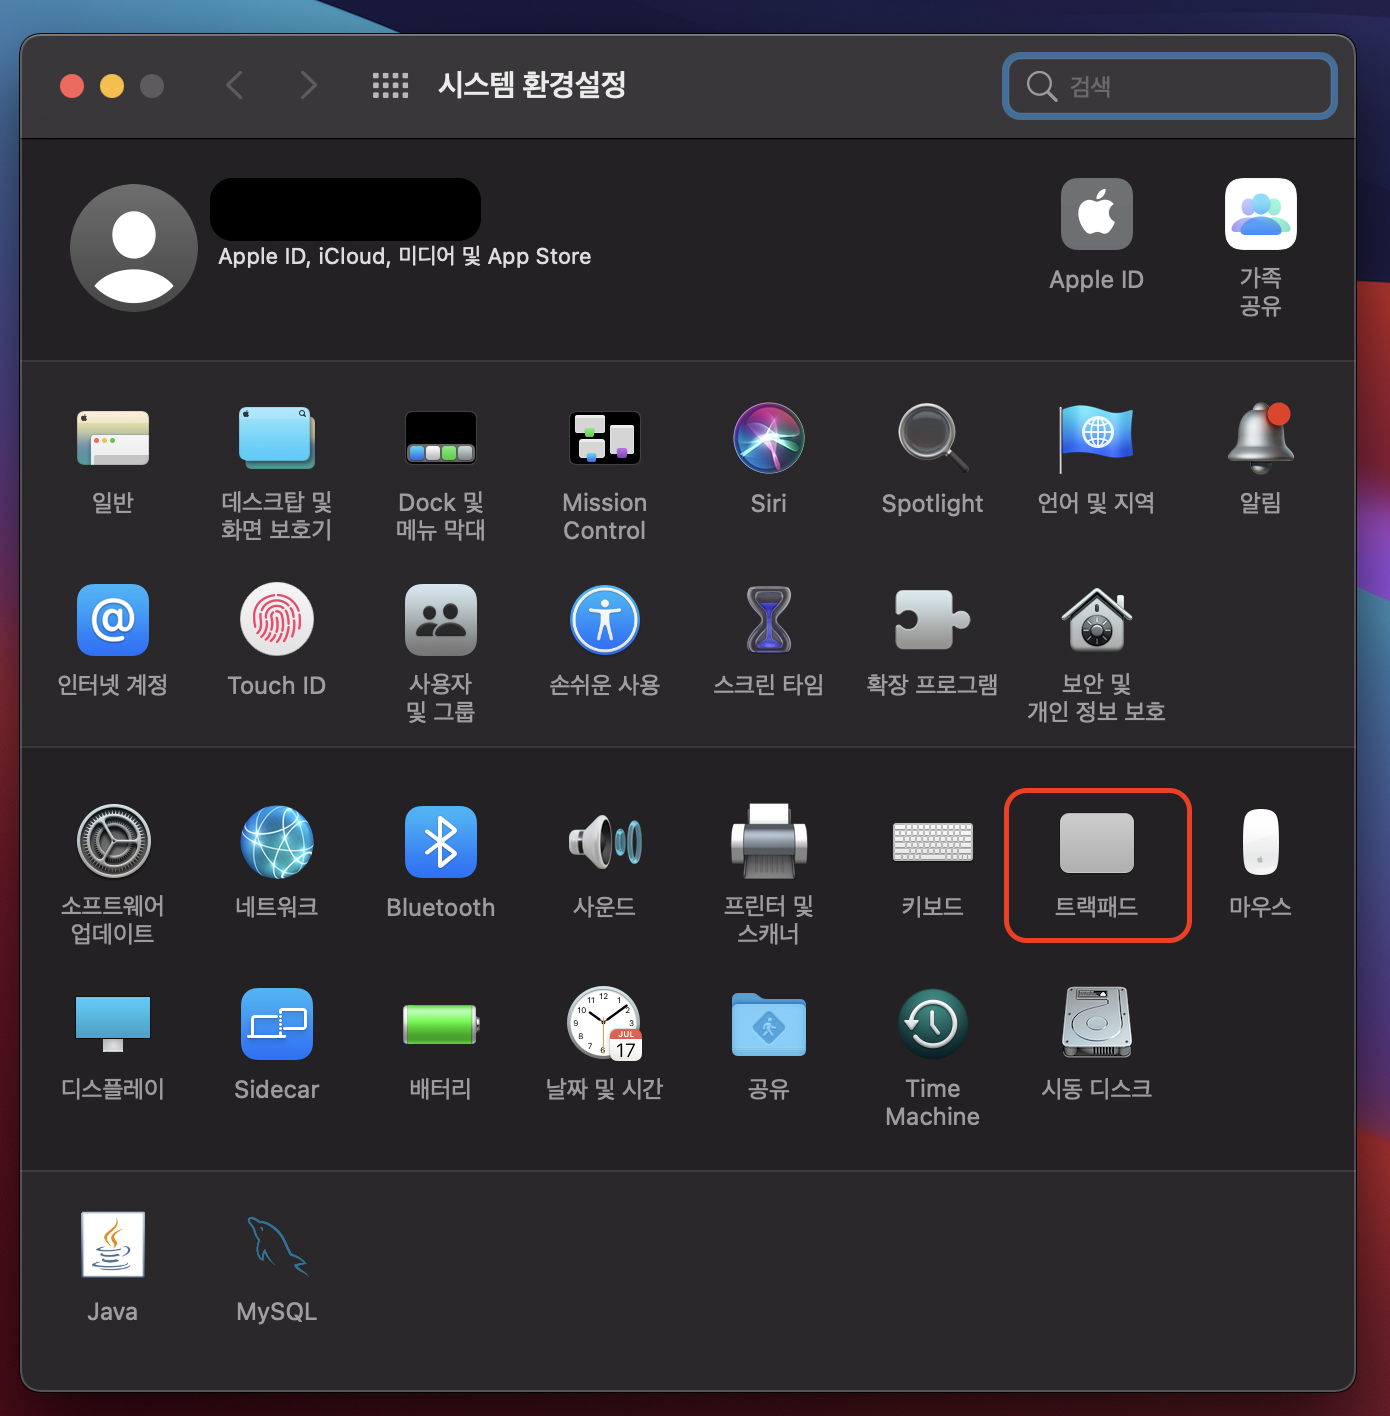
Task: Open 디스플레이 (Displays) preferences
Action: click(x=113, y=1024)
